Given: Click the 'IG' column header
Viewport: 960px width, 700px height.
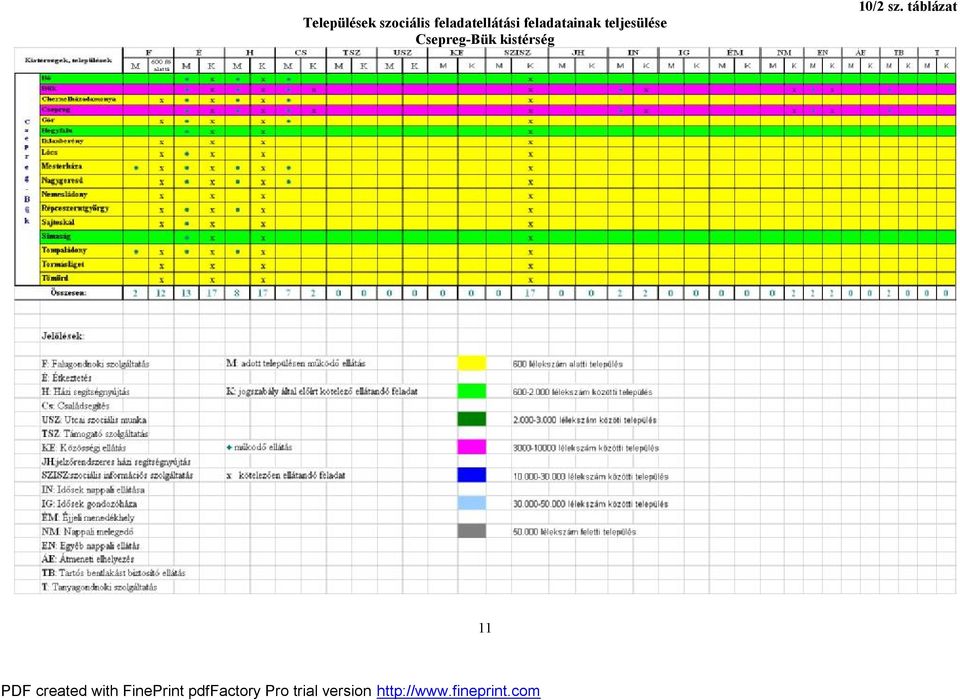Looking at the screenshot, I should click(684, 53).
